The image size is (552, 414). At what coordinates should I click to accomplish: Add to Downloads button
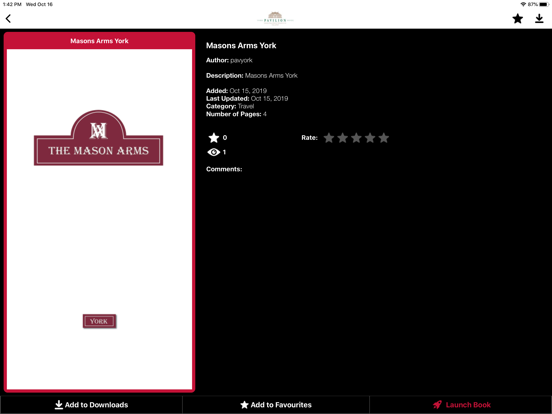92,405
